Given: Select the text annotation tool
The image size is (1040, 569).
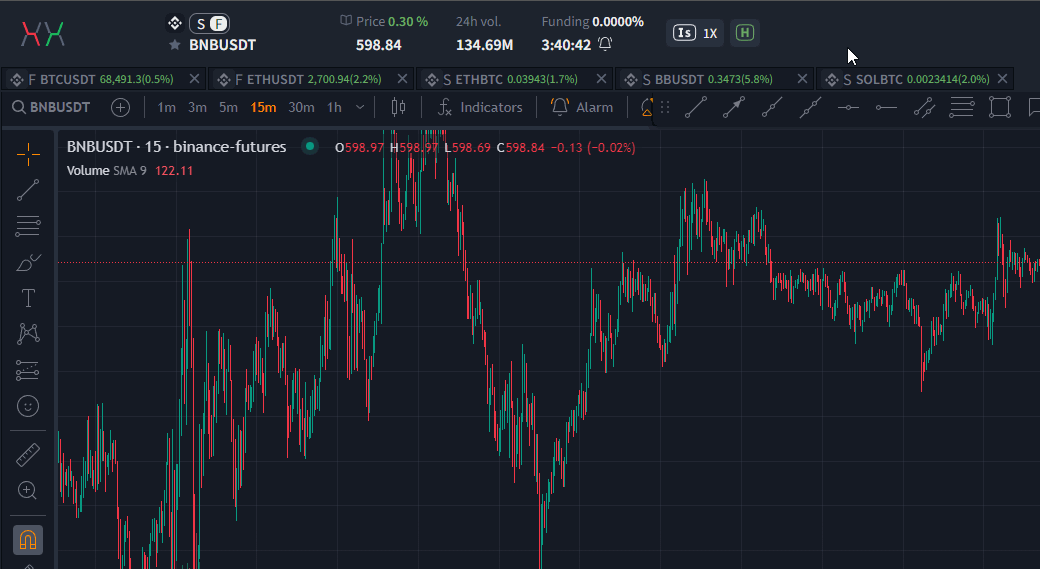Looking at the screenshot, I should tap(28, 298).
